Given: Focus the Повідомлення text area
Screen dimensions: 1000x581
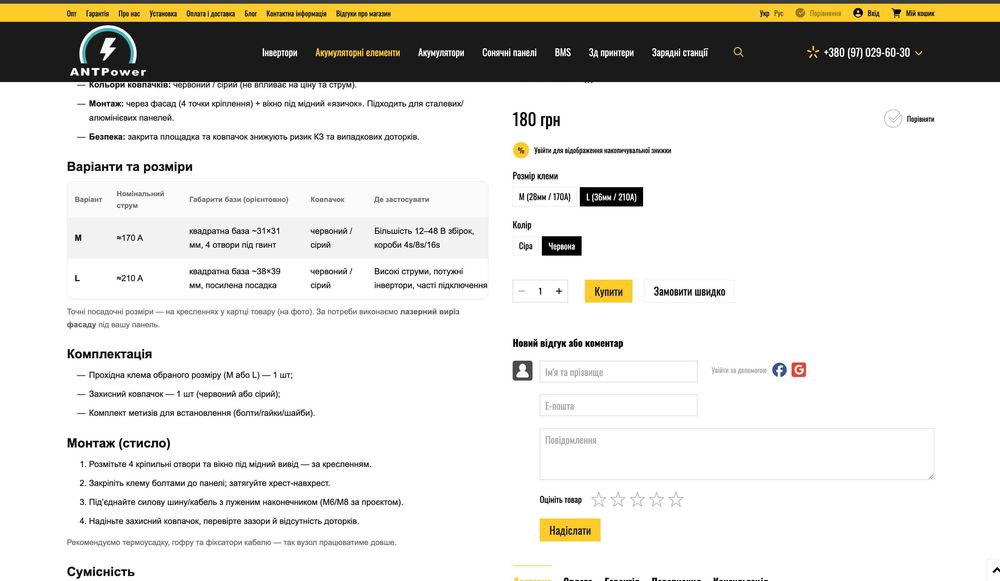Looking at the screenshot, I should 737,453.
